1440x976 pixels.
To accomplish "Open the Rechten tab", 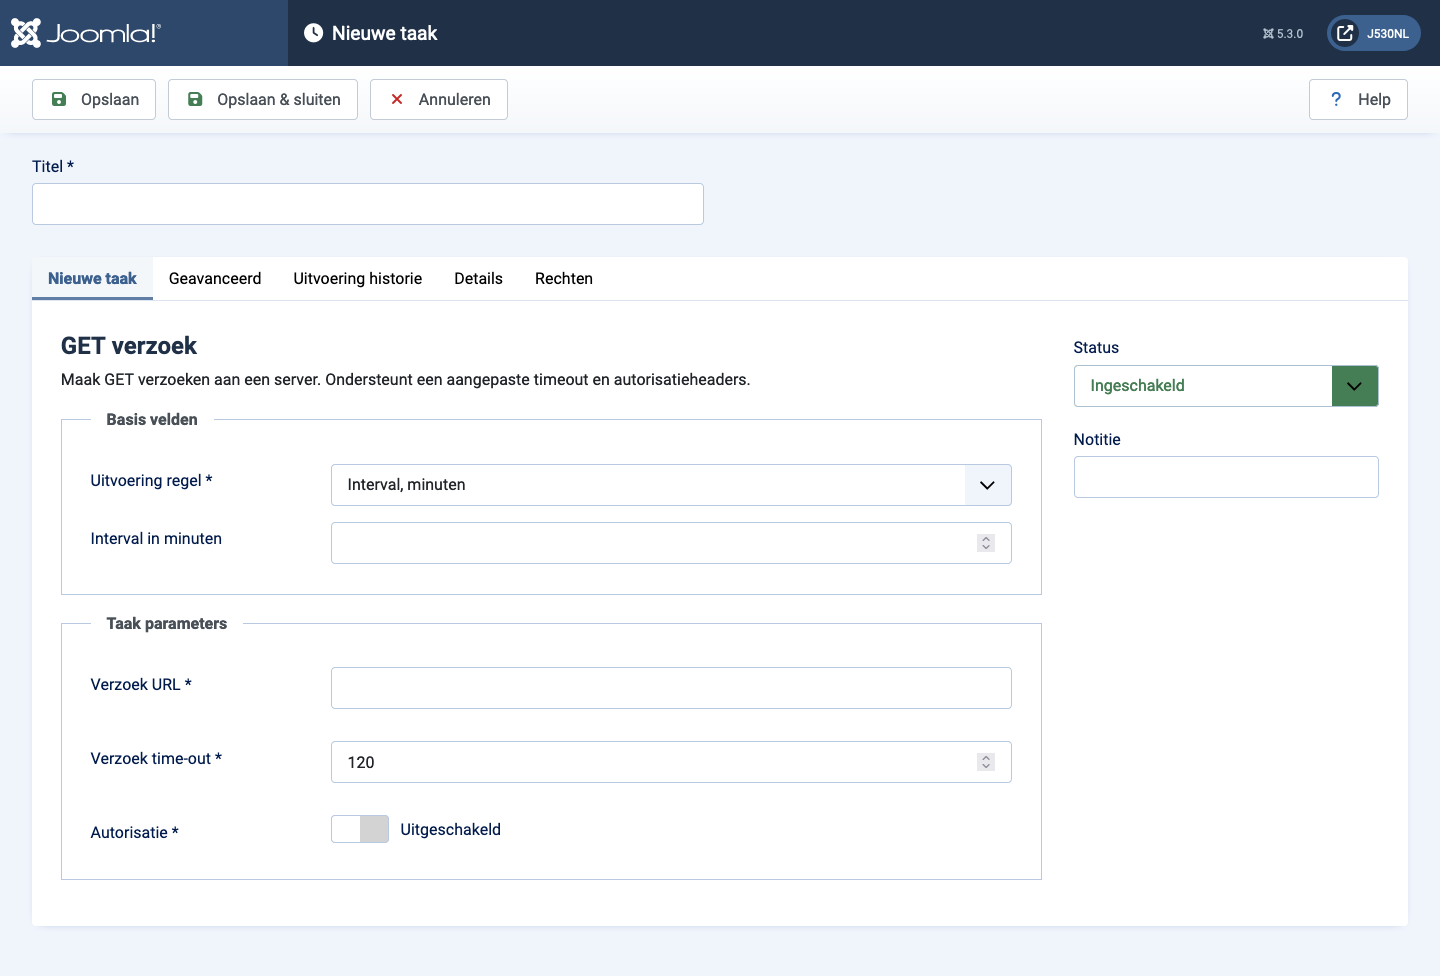I will click(564, 278).
